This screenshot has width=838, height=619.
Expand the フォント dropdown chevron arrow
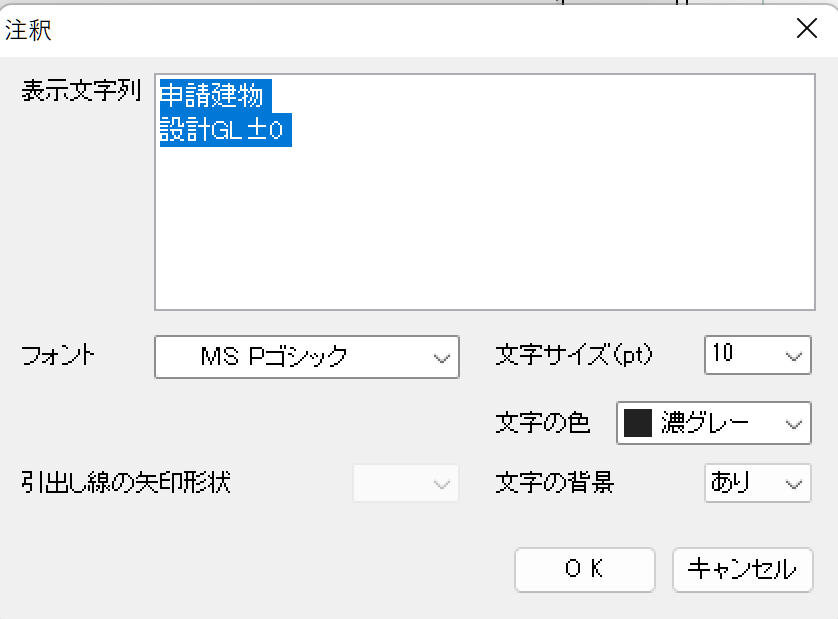(x=441, y=356)
